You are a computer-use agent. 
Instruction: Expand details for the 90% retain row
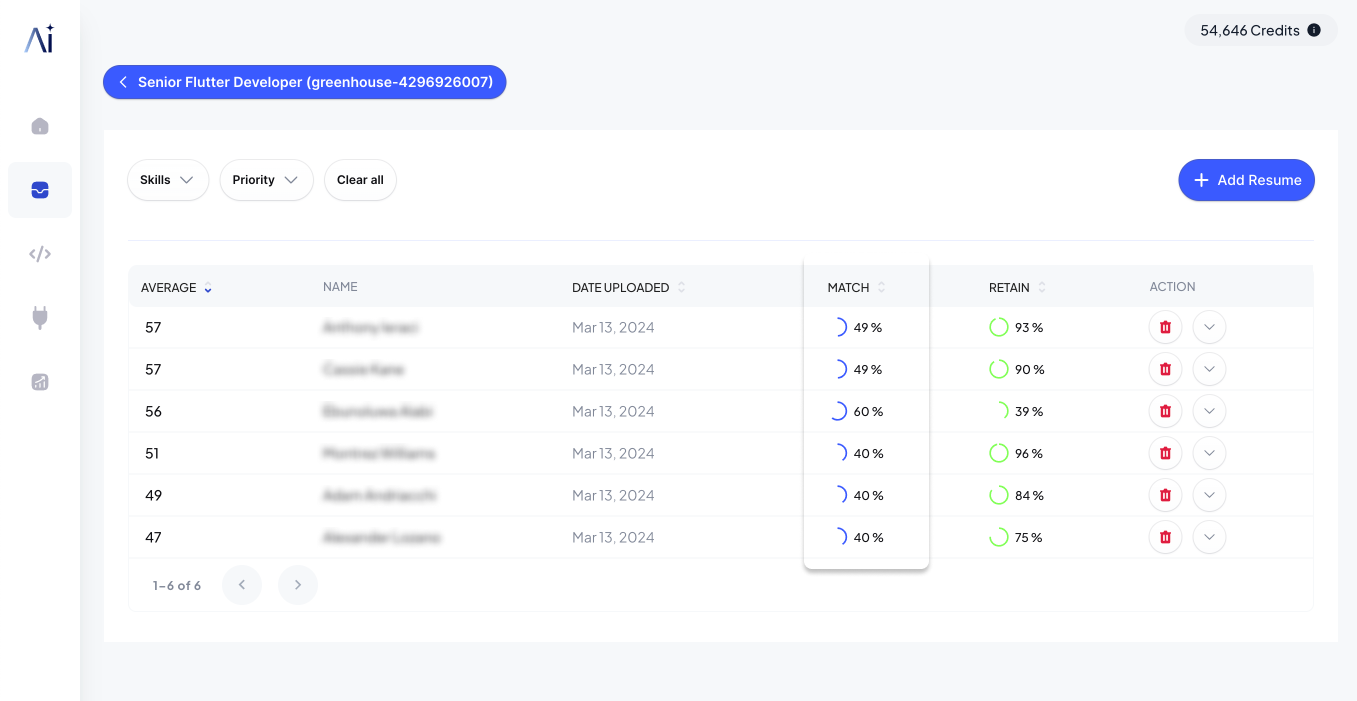[x=1209, y=369]
